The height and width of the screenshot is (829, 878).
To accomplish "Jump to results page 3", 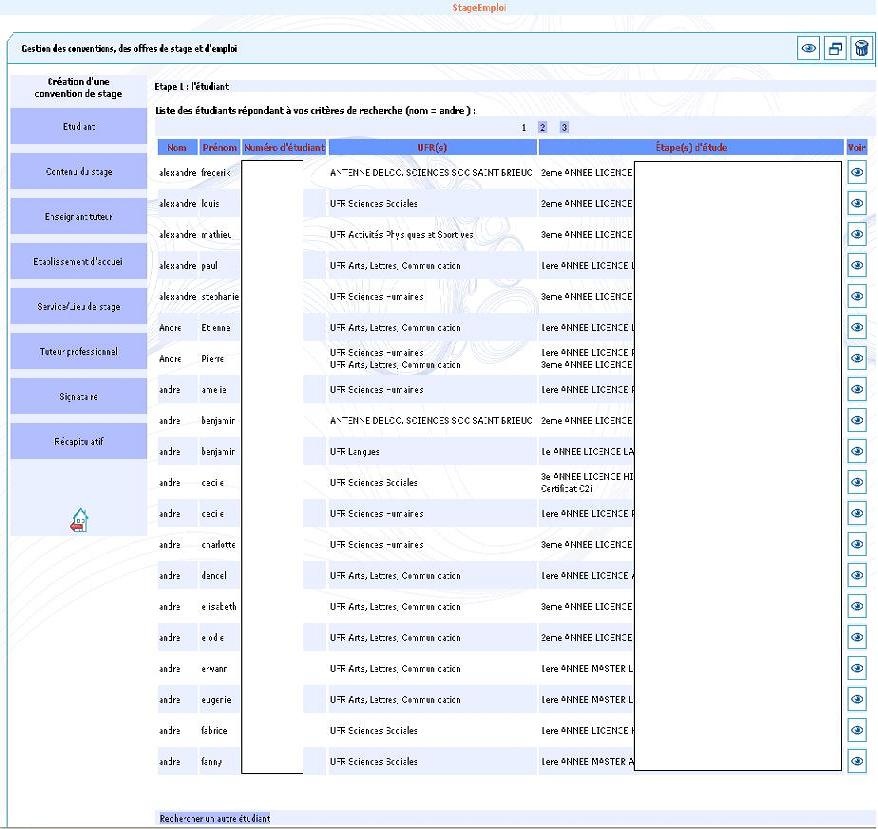I will 564,127.
